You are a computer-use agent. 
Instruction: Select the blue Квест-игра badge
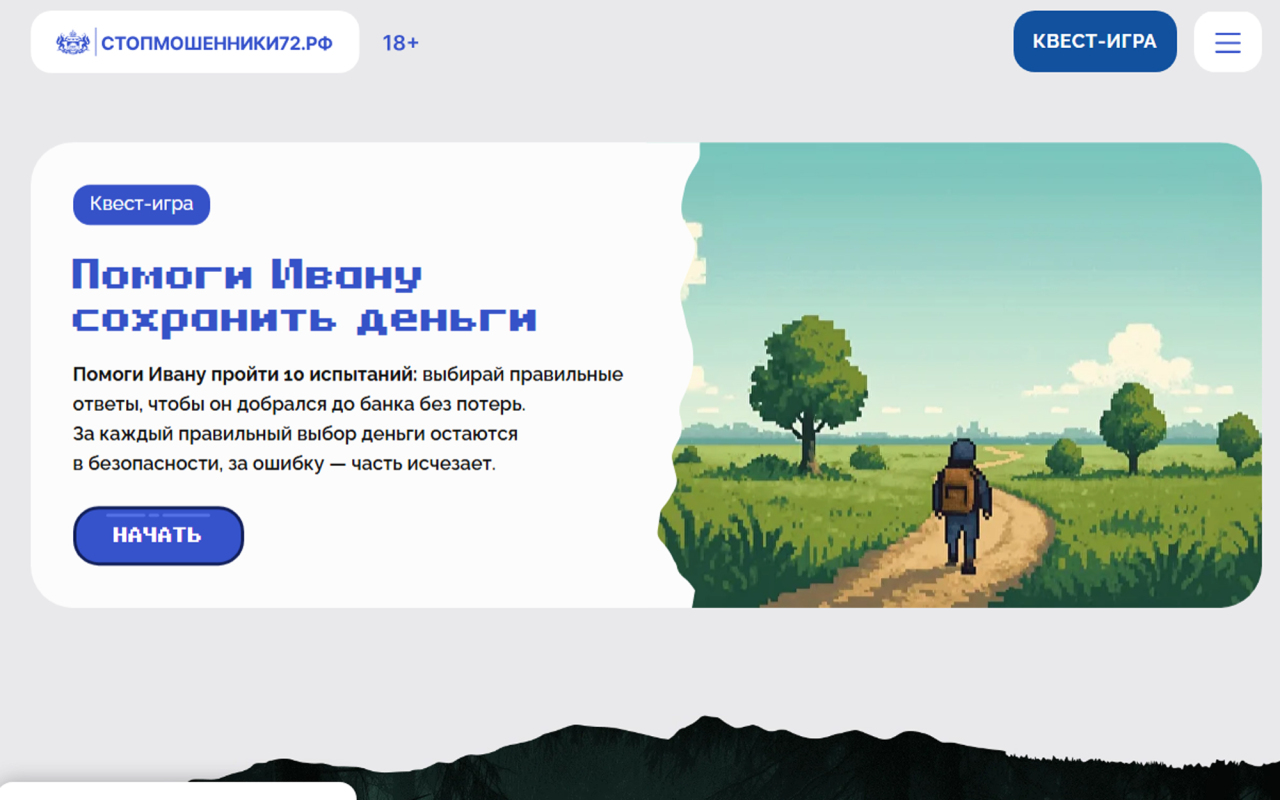[x=141, y=204]
